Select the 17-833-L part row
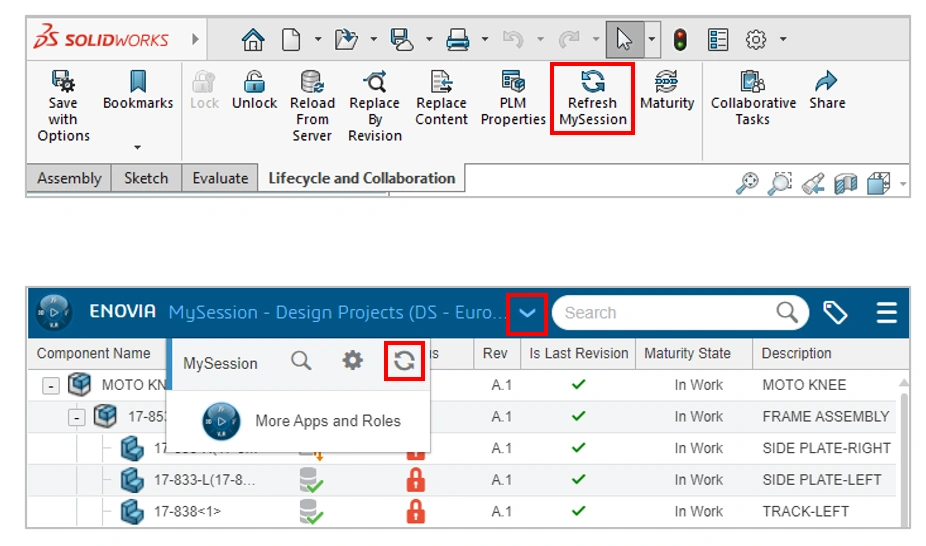The height and width of the screenshot is (546, 926). (462, 480)
